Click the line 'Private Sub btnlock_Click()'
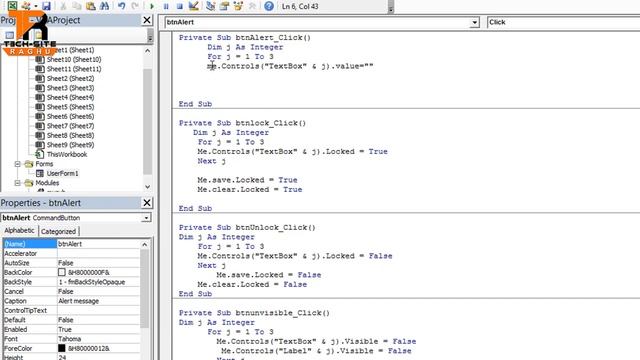 [x=242, y=123]
